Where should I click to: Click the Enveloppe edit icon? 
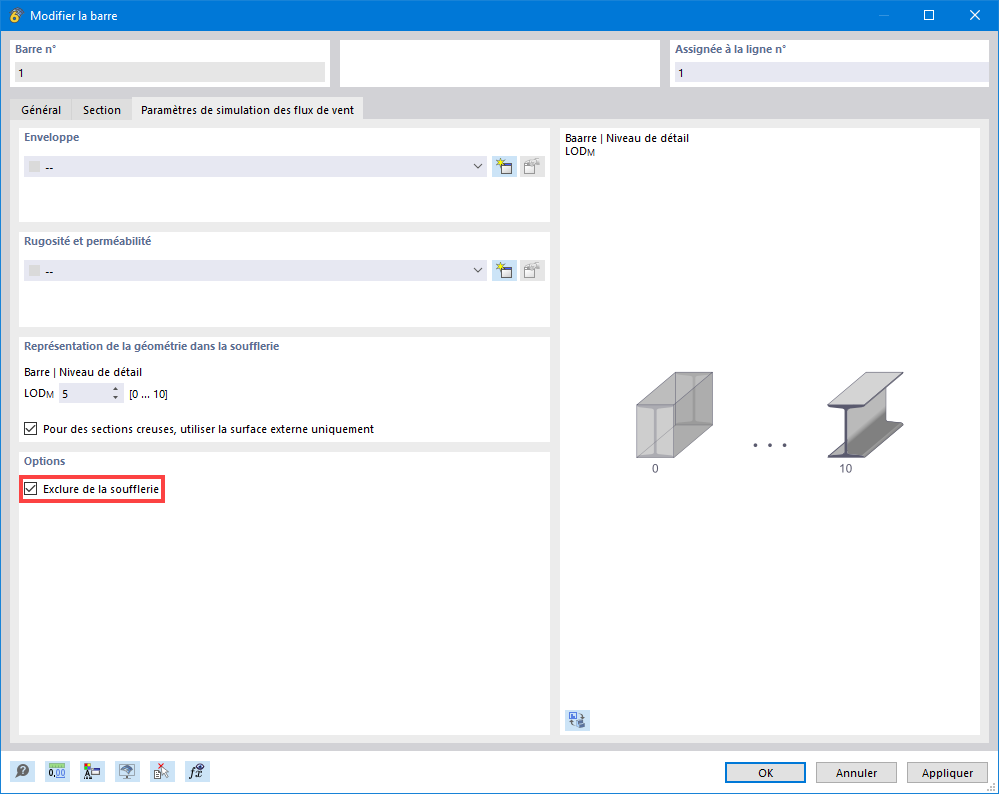coord(532,166)
